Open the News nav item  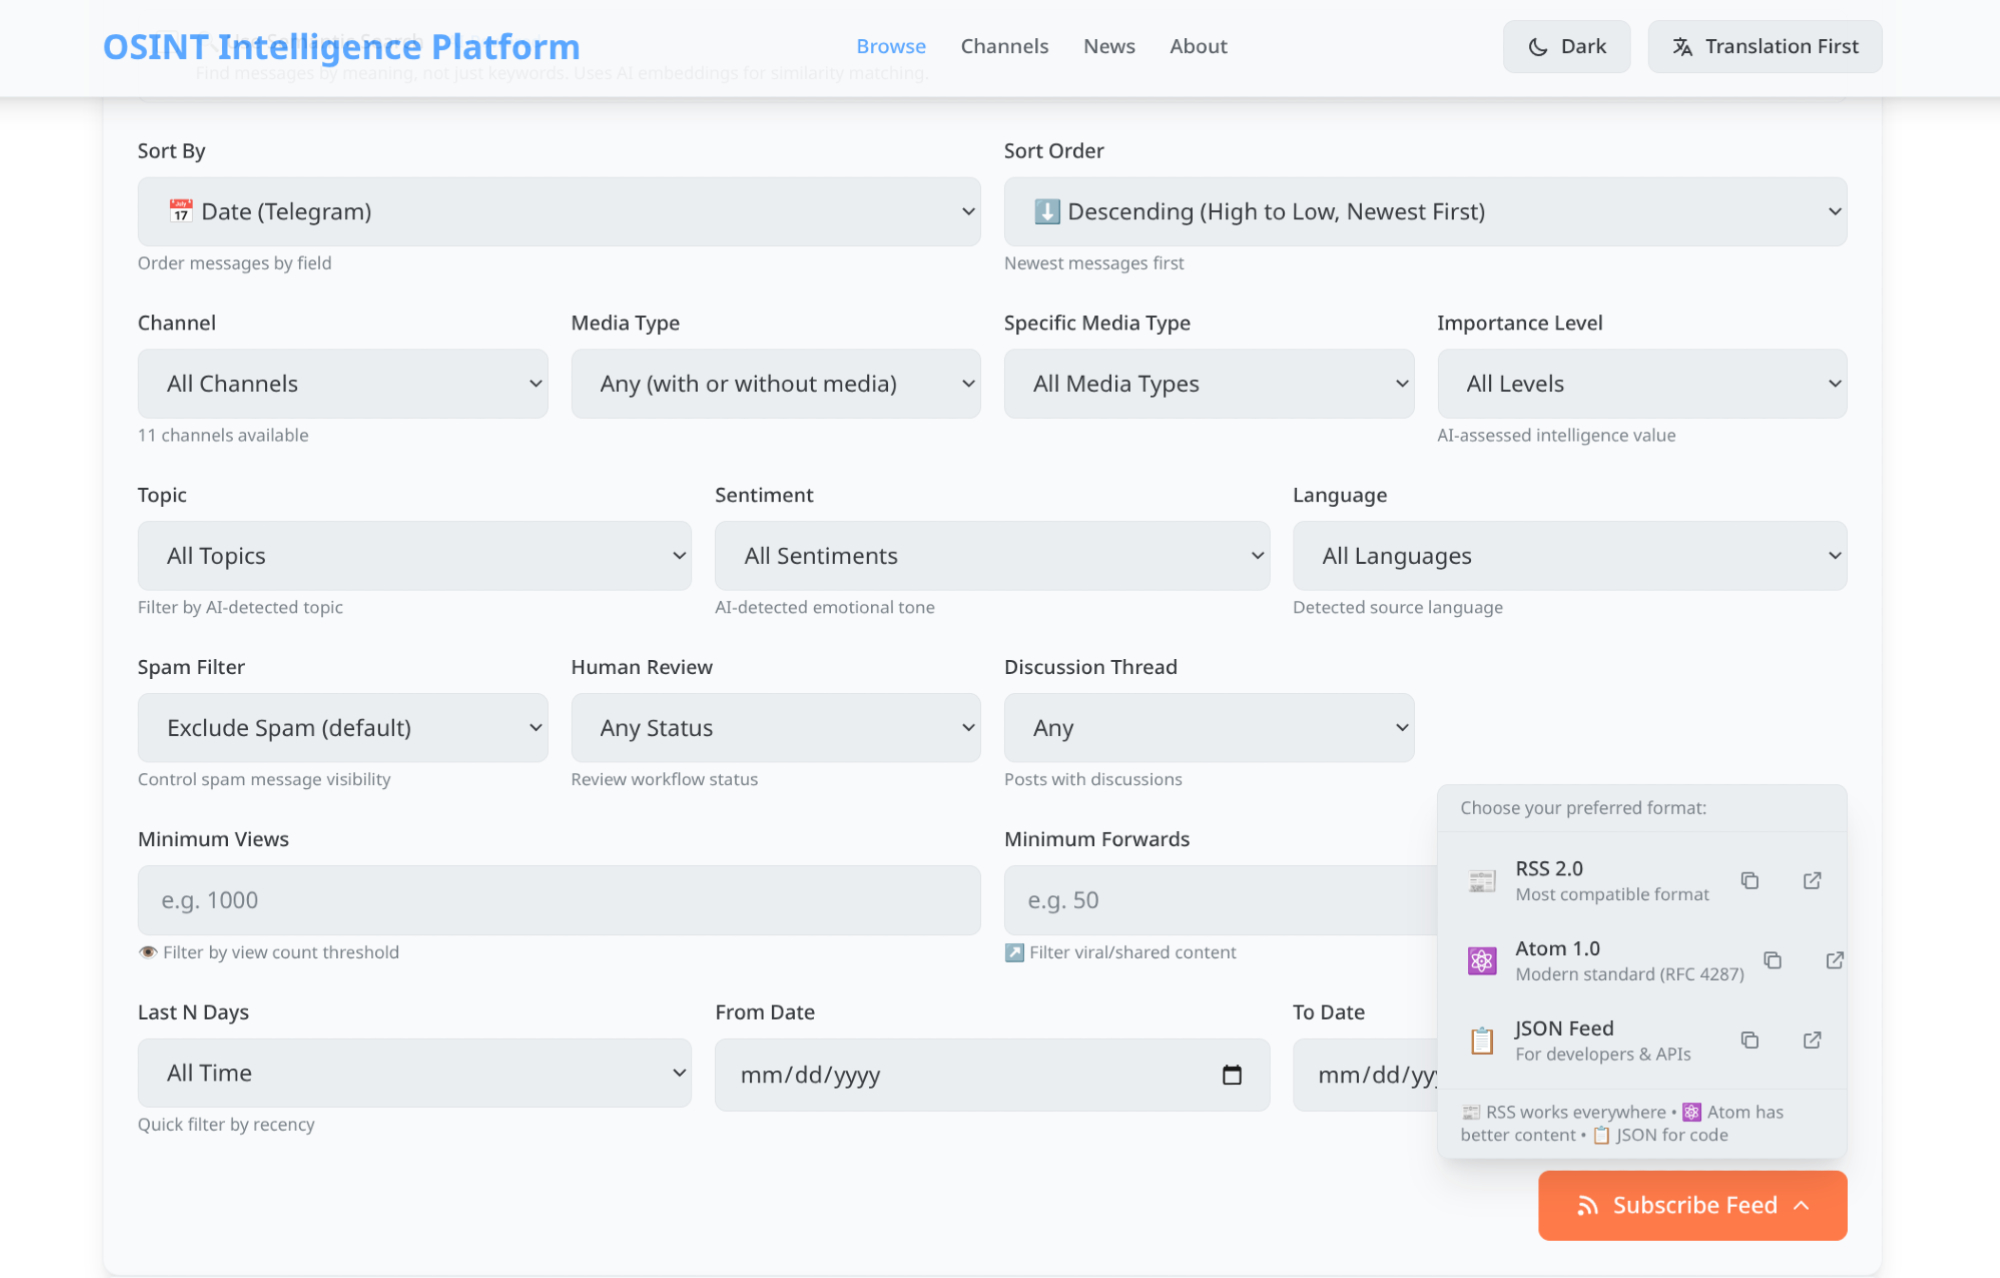coord(1109,46)
